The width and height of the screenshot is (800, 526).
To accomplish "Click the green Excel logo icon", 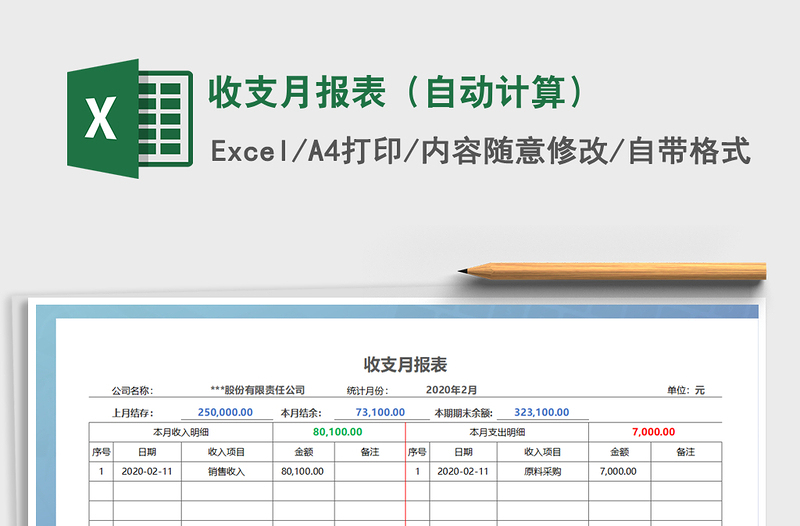I will (x=128, y=119).
